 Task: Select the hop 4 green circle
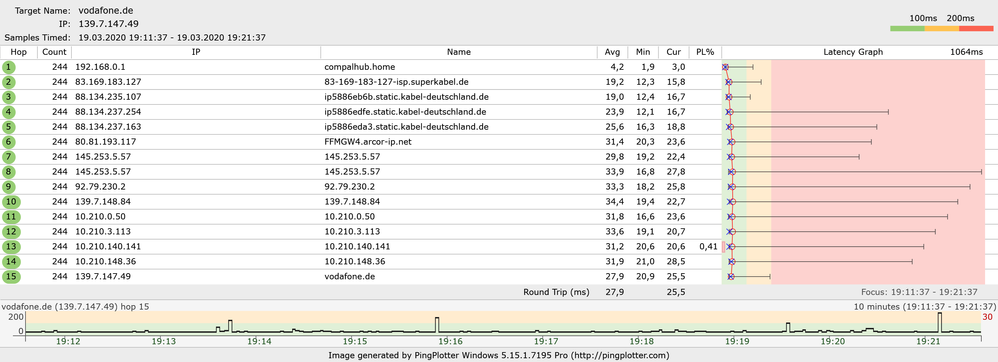(8, 112)
